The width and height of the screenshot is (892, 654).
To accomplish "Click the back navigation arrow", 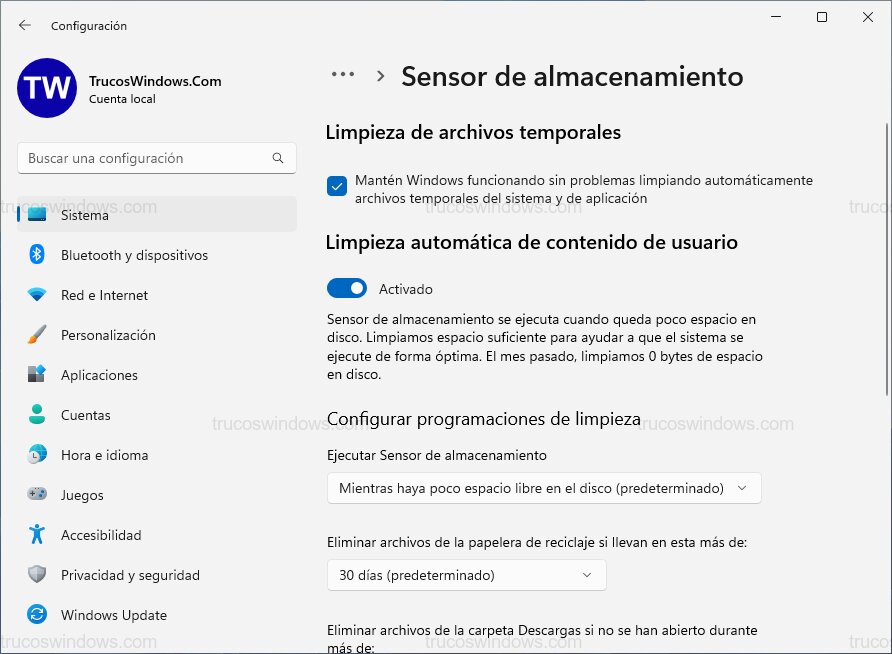I will (24, 26).
